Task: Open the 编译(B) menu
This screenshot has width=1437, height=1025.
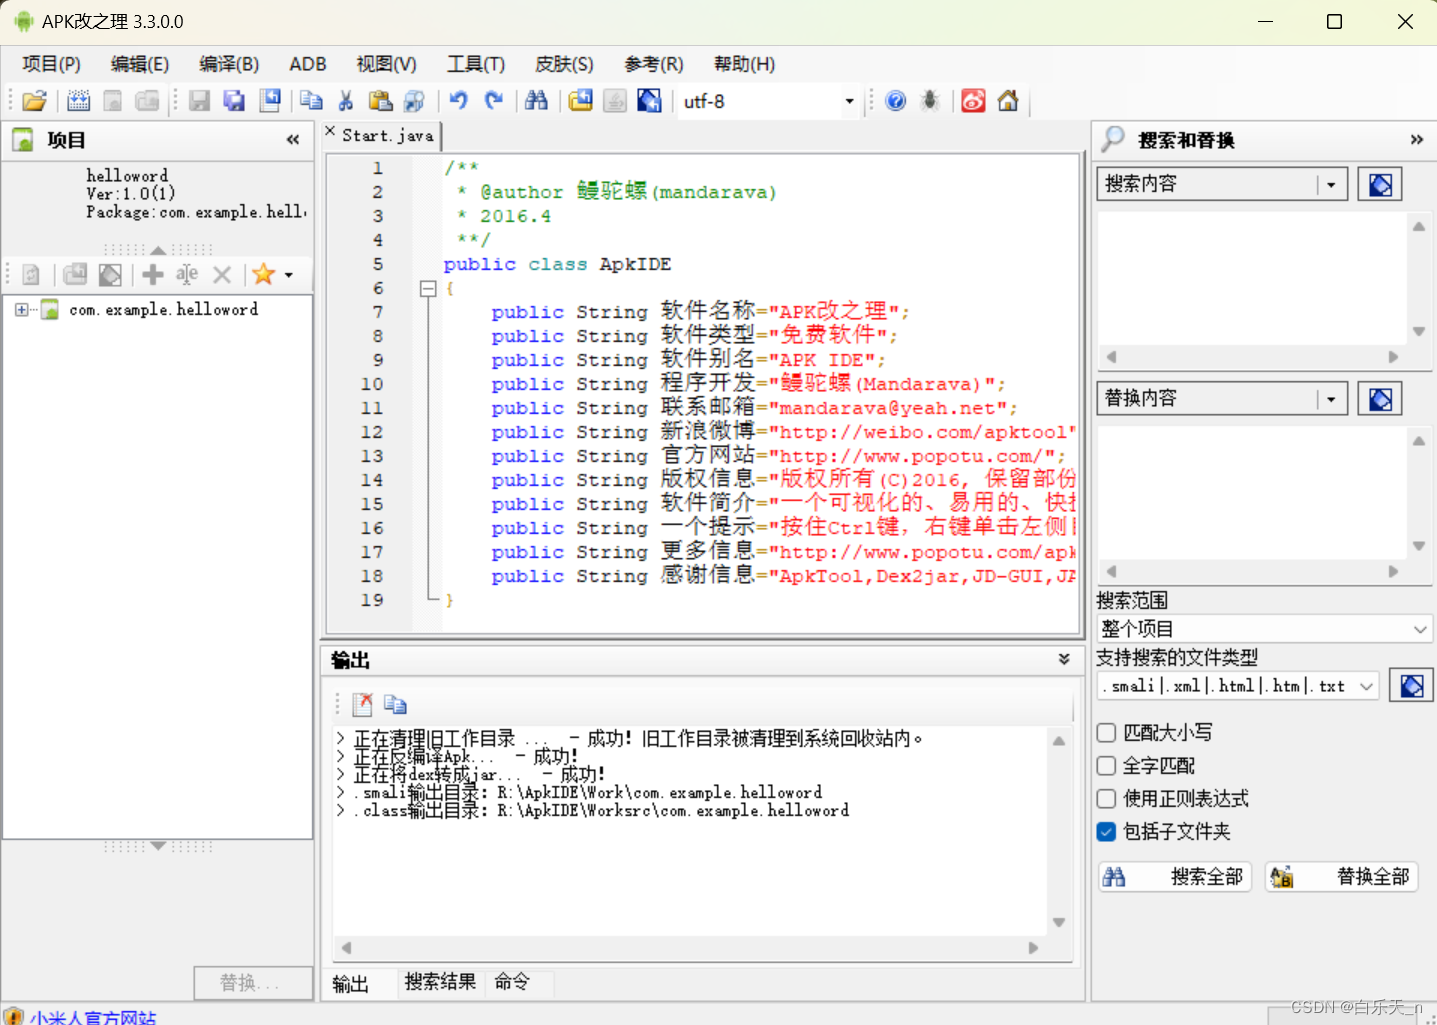Action: tap(229, 64)
